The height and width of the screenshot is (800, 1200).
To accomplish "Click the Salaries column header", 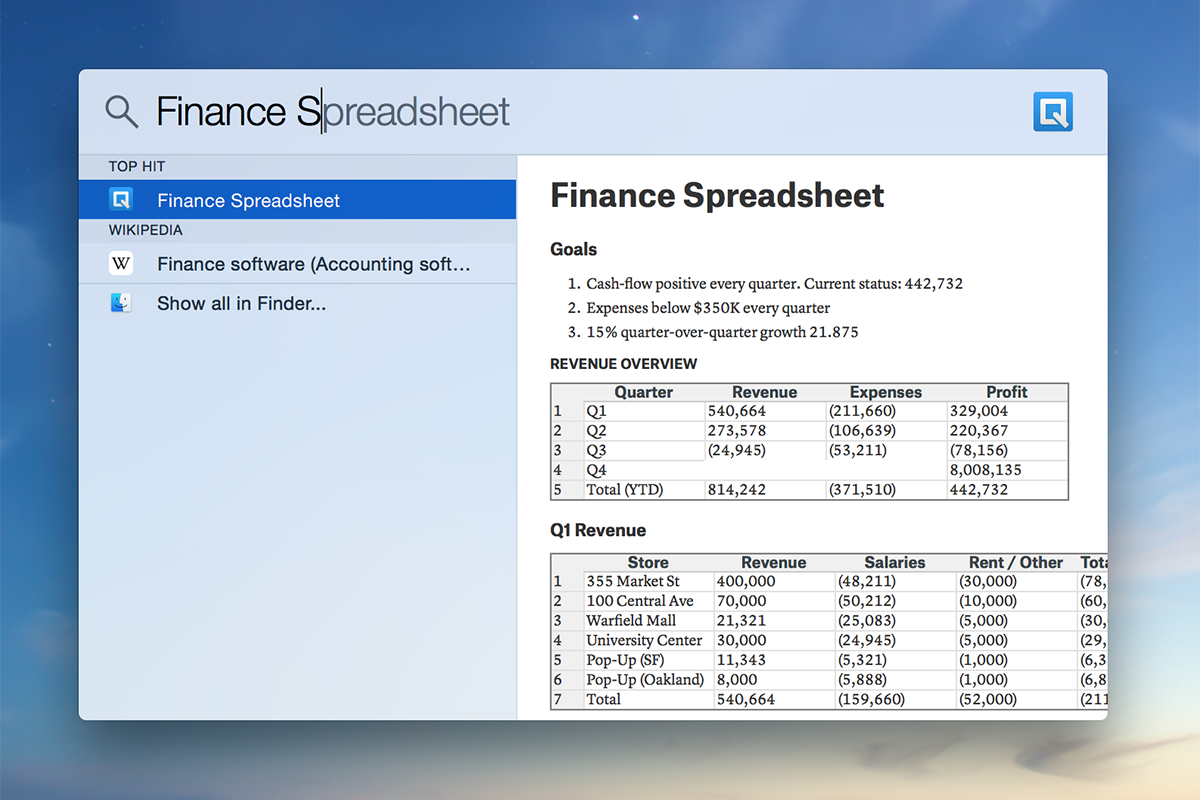I will pos(894,562).
